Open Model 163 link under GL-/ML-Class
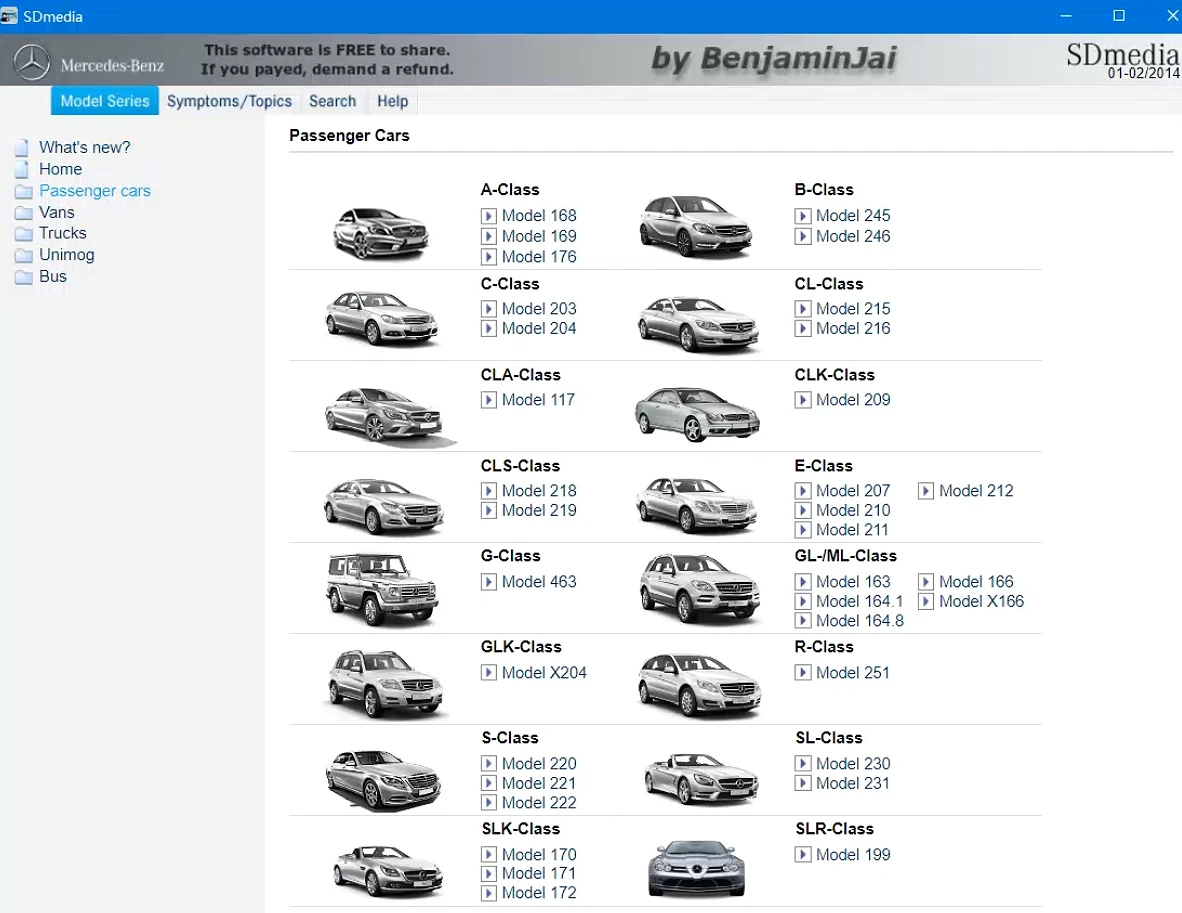Screen dimensions: 1182x913 (853, 582)
